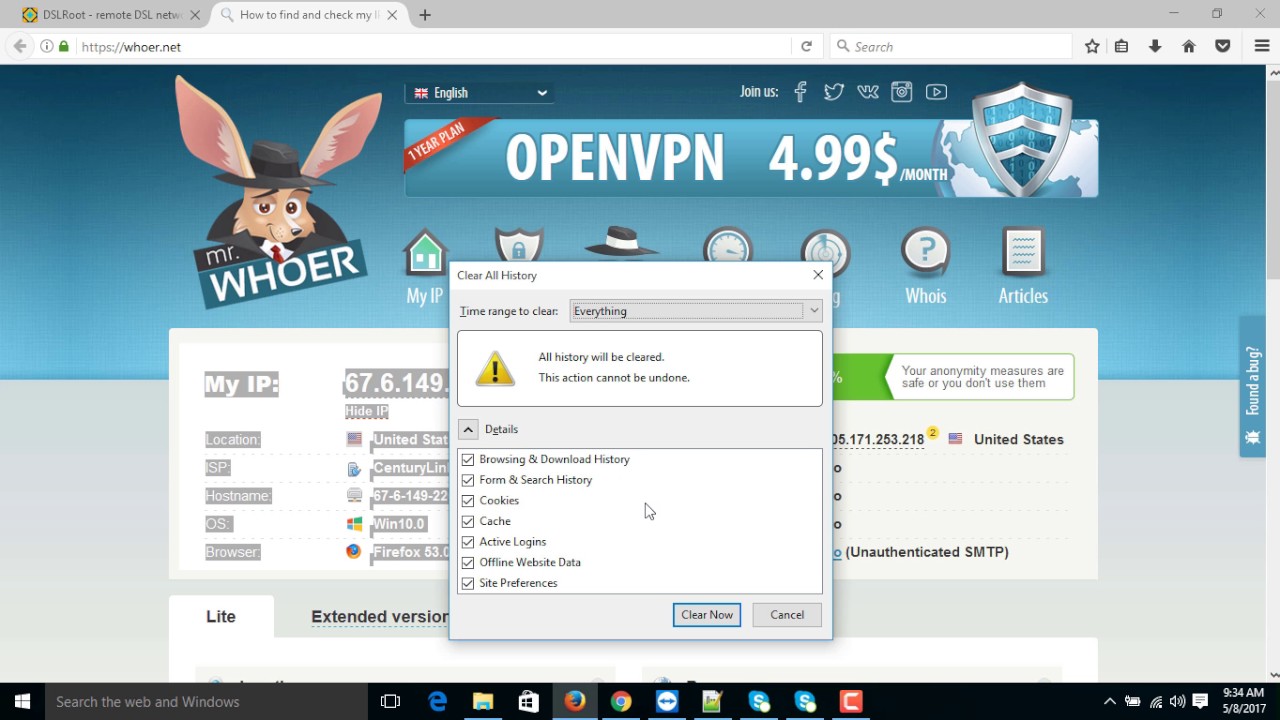The height and width of the screenshot is (720, 1280).
Task: Open Windows Store from taskbar
Action: 529,702
